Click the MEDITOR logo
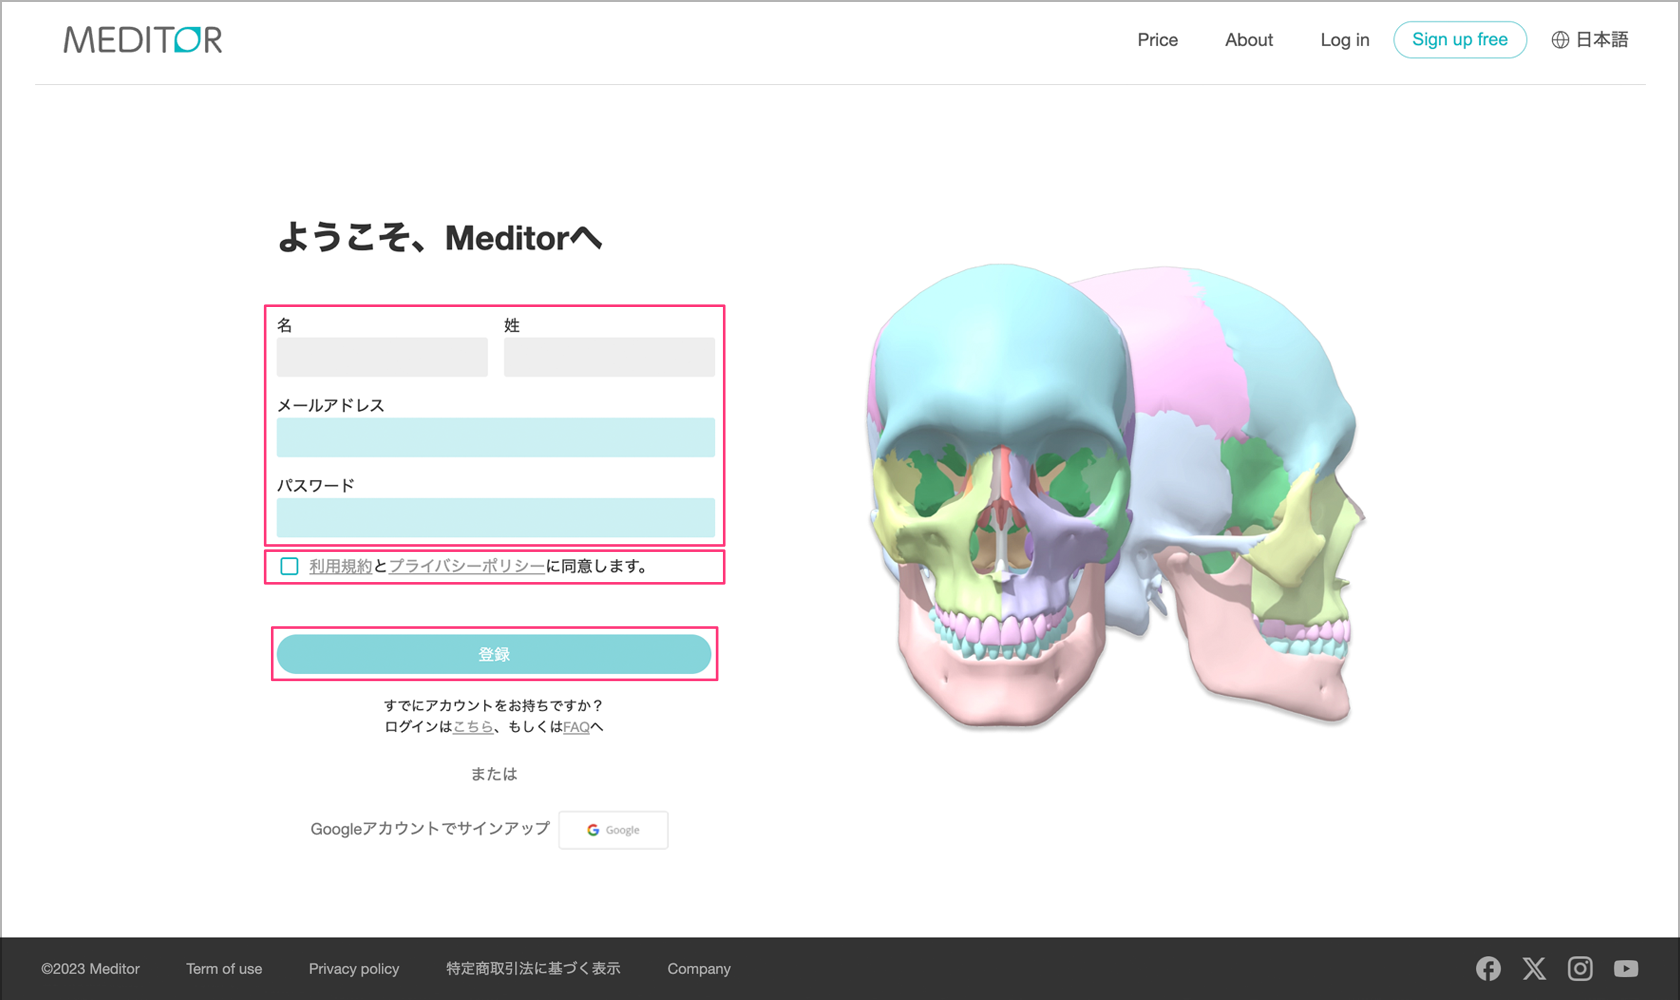Image resolution: width=1680 pixels, height=1000 pixels. tap(143, 40)
